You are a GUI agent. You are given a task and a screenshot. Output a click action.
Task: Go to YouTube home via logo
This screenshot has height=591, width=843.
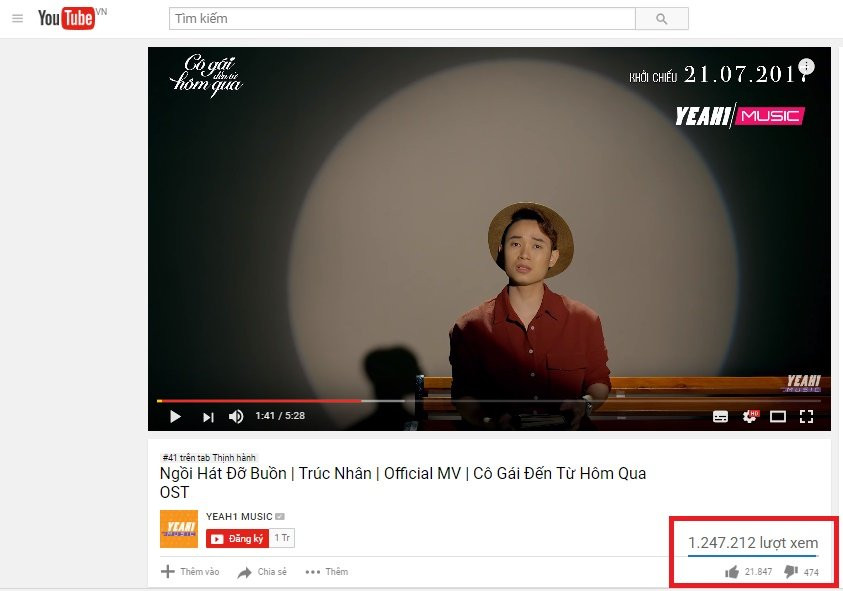click(x=66, y=18)
